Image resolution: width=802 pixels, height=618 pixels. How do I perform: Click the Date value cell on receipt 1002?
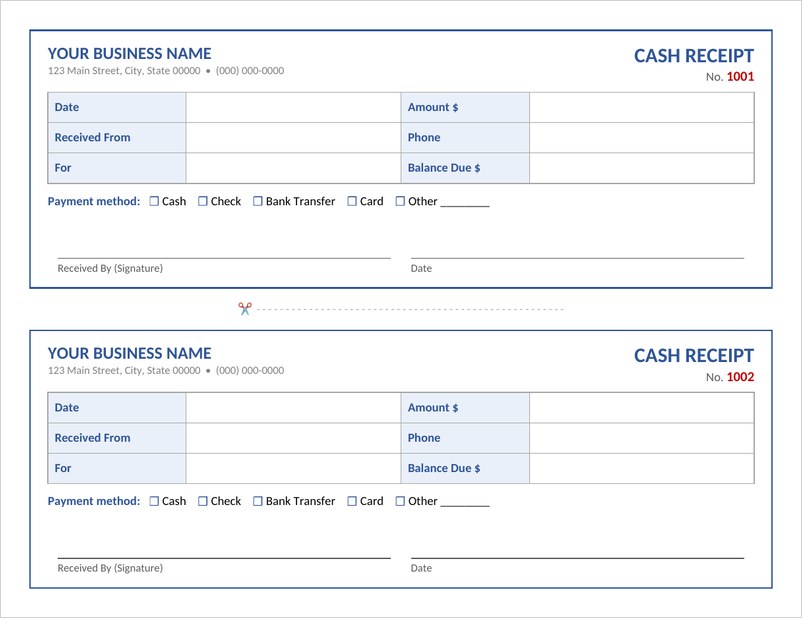click(293, 408)
